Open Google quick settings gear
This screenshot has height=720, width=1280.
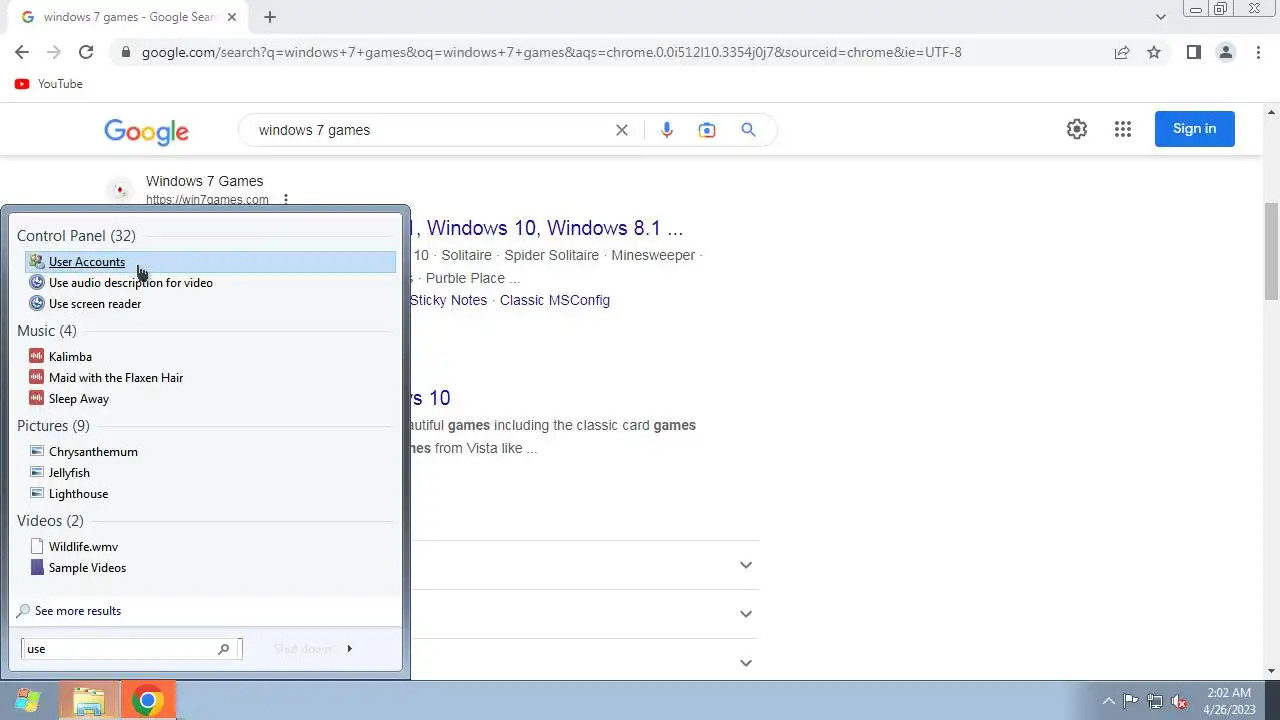click(1076, 129)
